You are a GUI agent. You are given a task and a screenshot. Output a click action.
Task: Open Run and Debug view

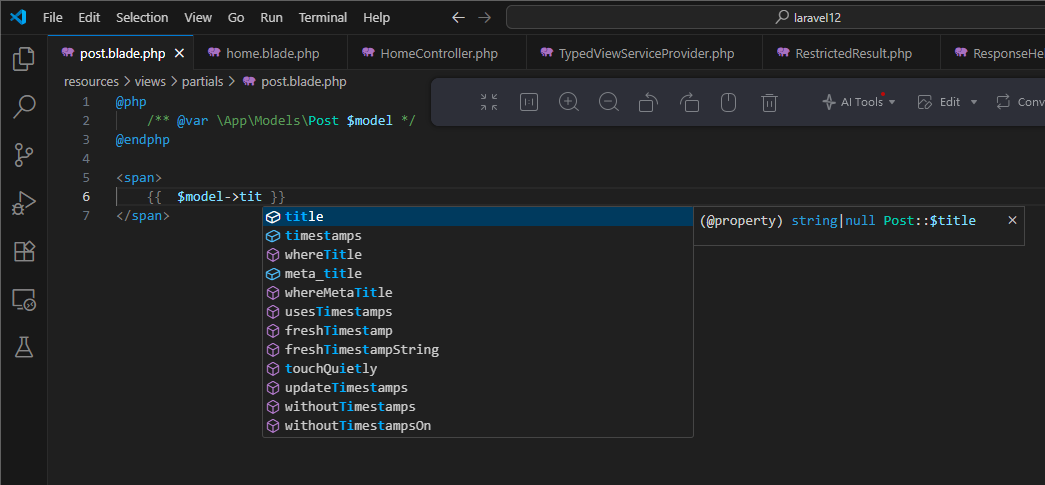click(24, 204)
